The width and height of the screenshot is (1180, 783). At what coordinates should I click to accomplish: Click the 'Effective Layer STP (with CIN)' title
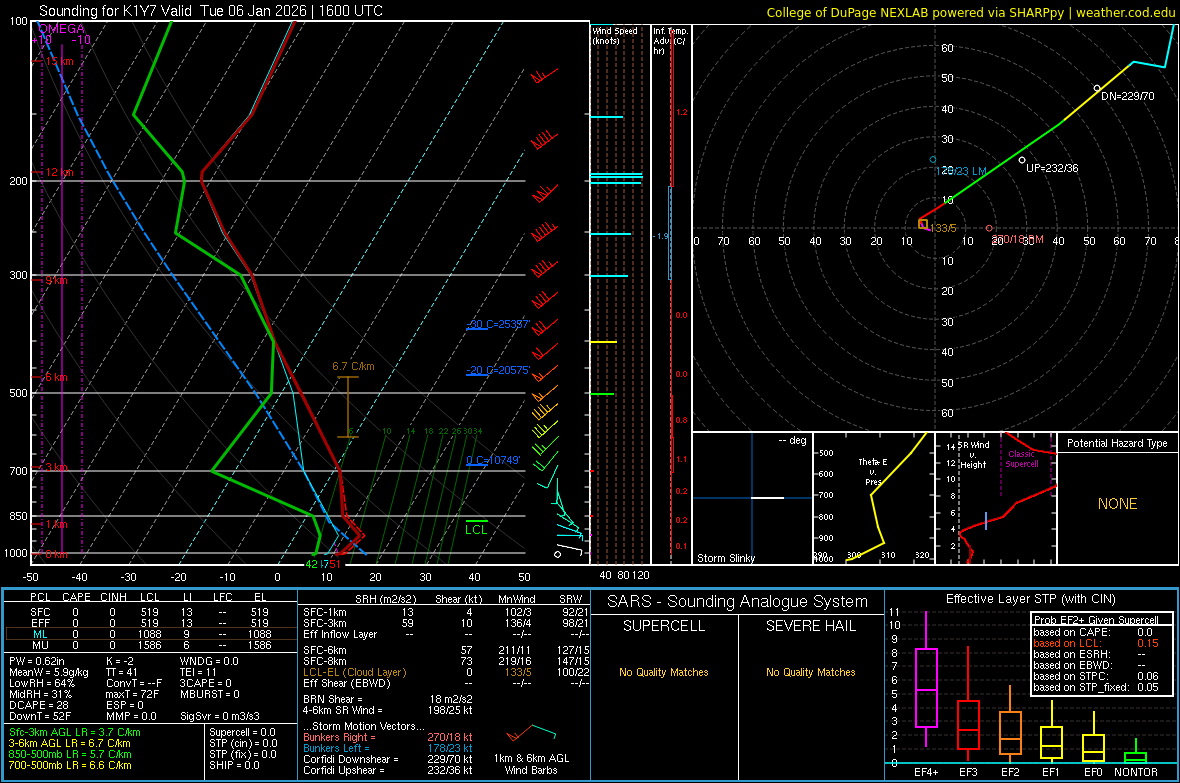click(1030, 599)
